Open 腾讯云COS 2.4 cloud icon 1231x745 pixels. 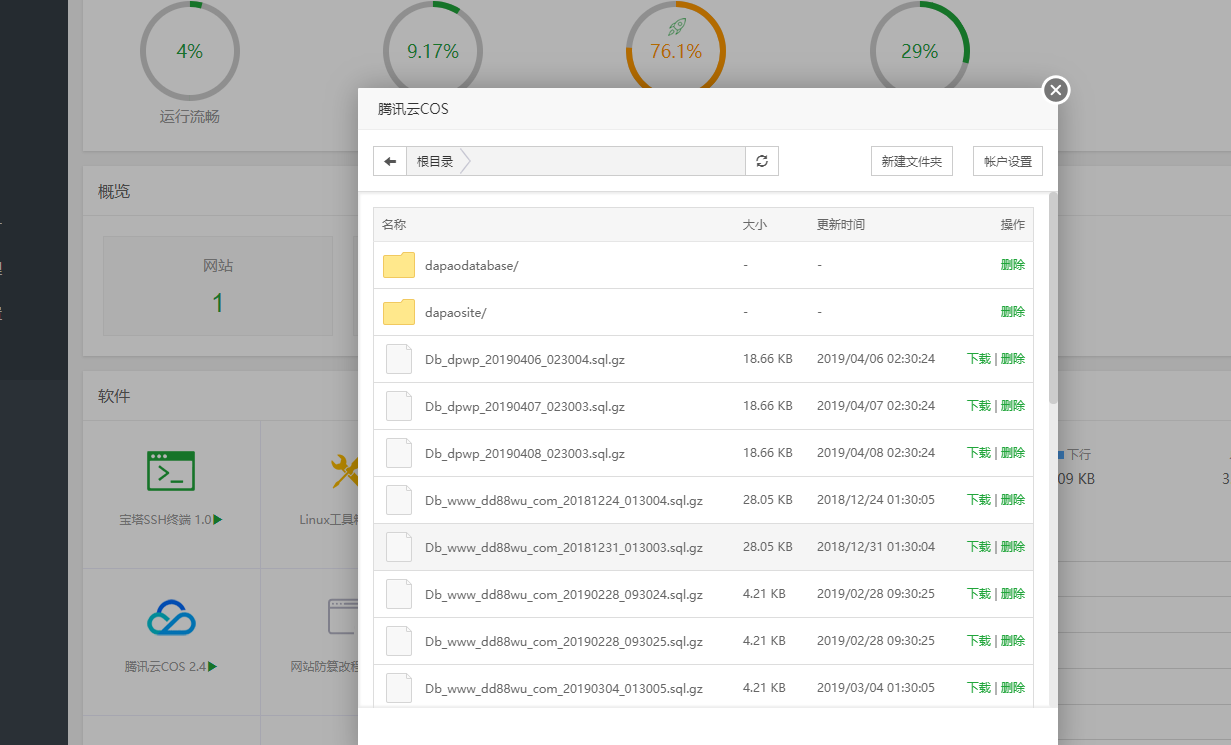[171, 617]
